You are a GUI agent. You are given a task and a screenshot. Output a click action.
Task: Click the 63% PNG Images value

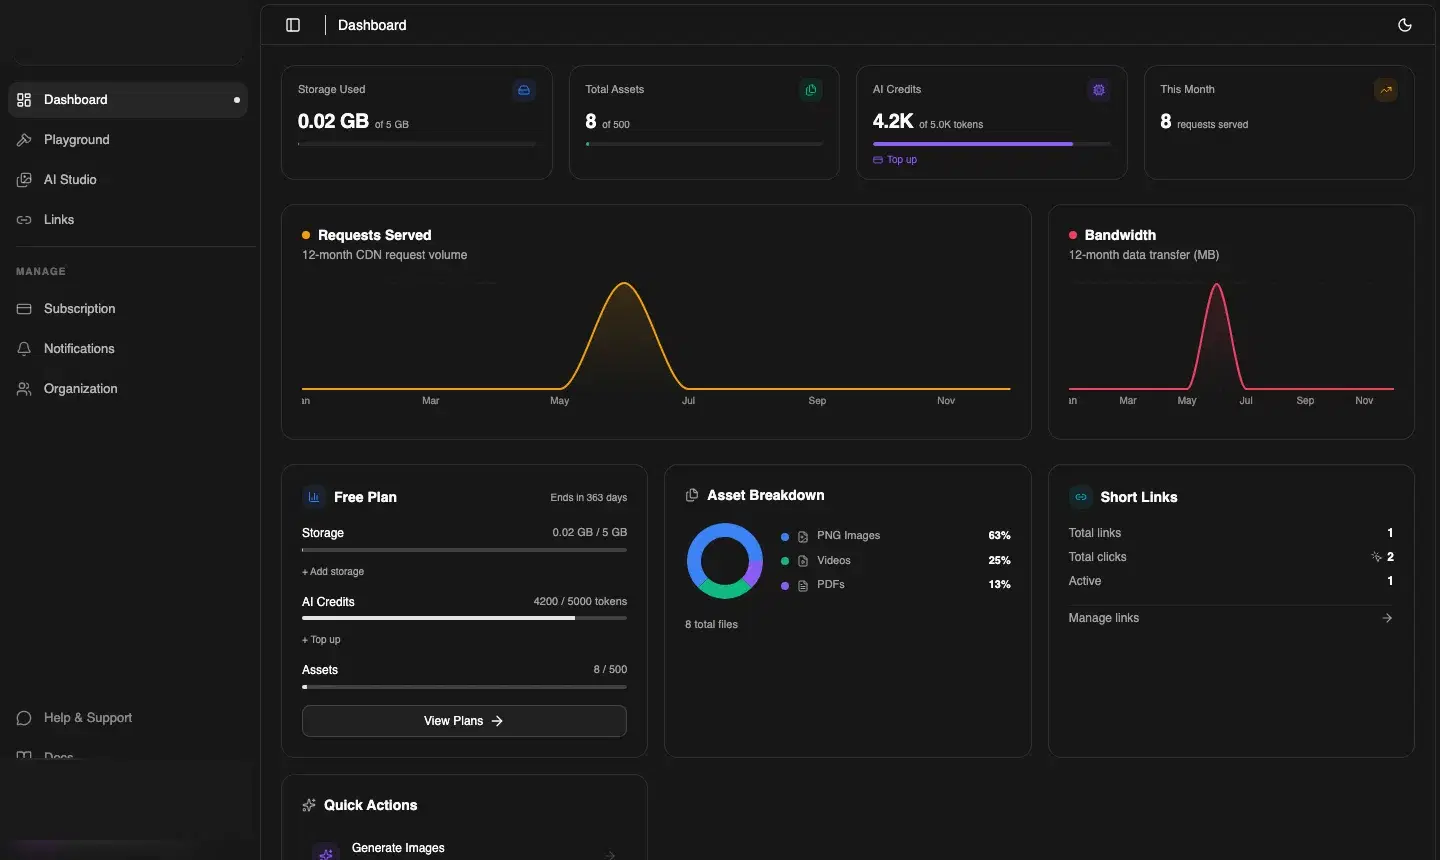click(999, 536)
